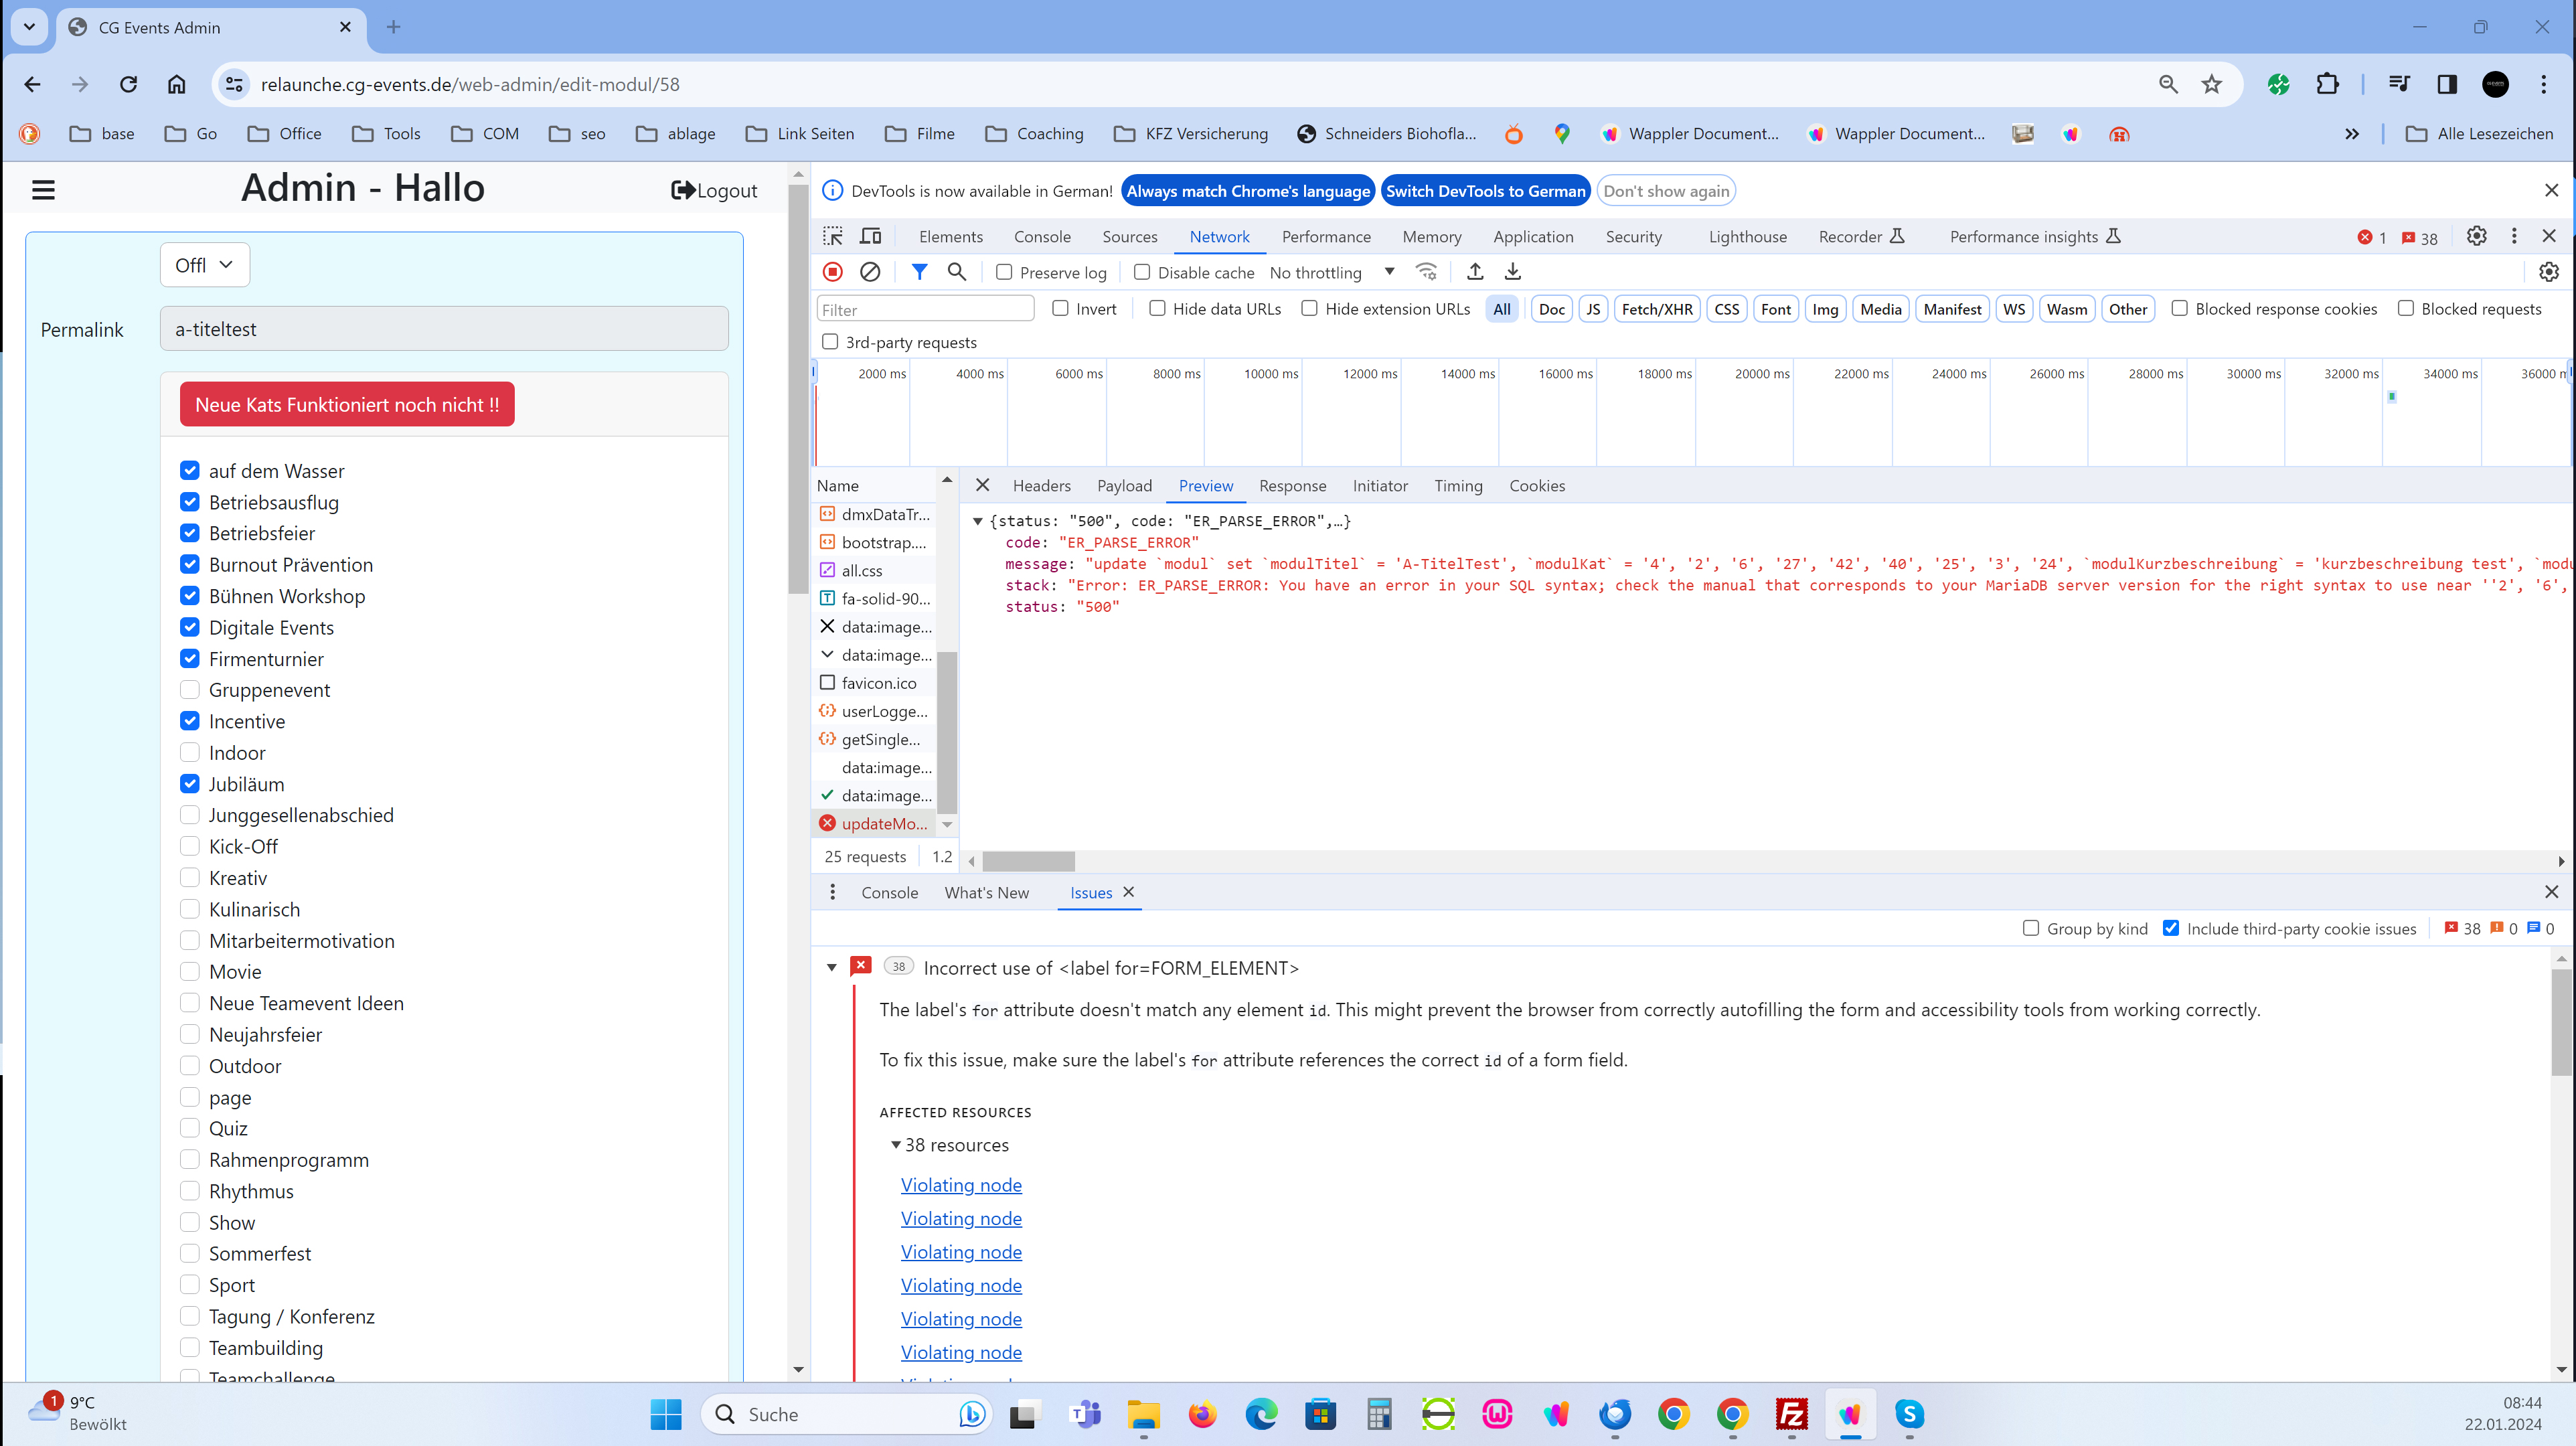
Task: Open the Offl status dropdown
Action: pos(205,265)
